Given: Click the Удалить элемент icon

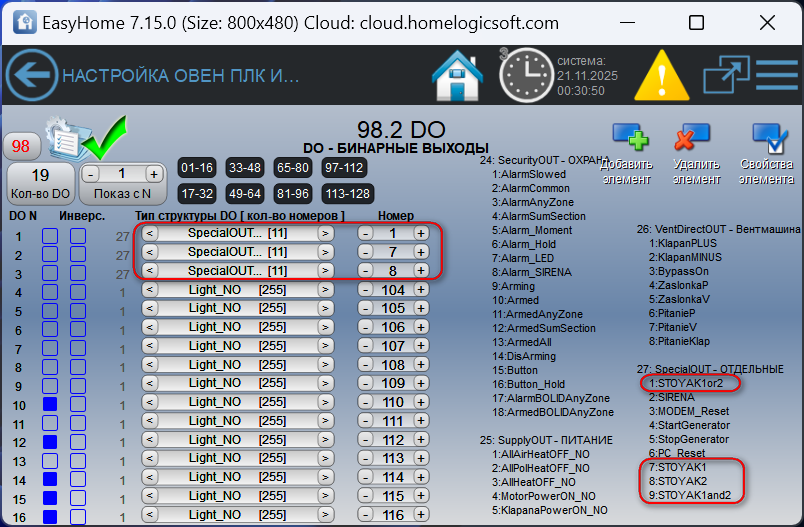Looking at the screenshot, I should [x=691, y=142].
